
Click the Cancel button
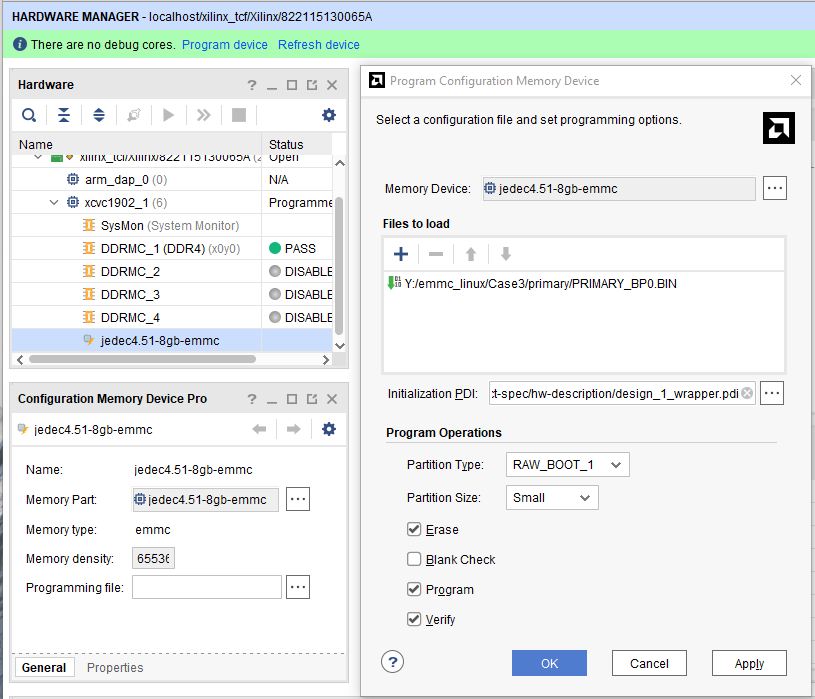649,663
